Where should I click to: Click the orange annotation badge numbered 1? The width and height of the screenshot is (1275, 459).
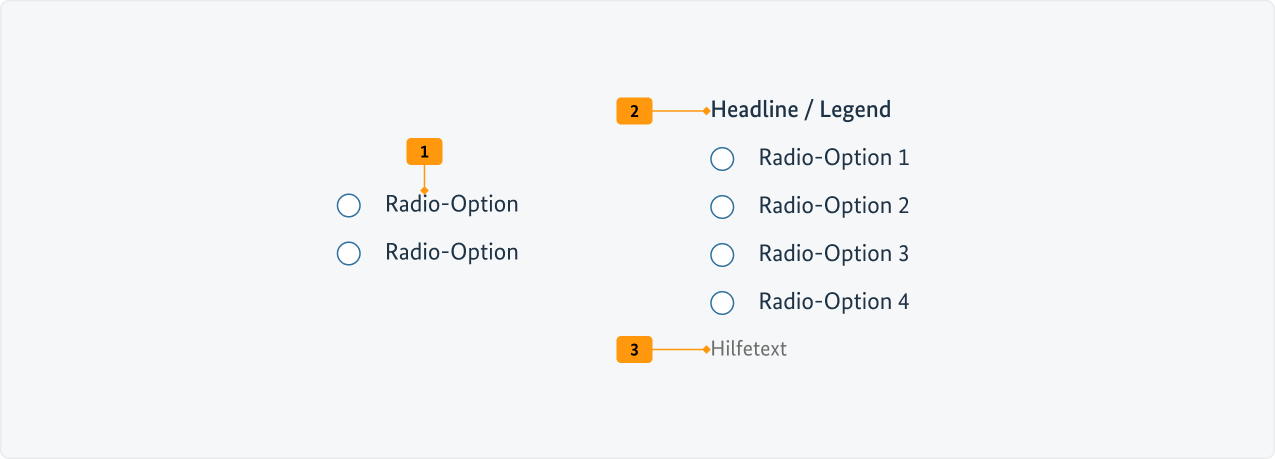pyautogui.click(x=424, y=152)
